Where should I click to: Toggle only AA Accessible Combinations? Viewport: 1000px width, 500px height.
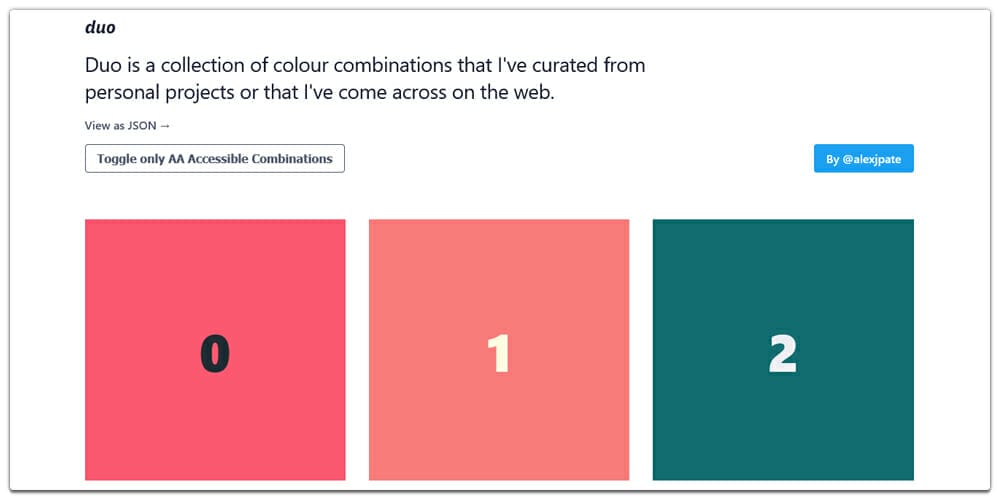tap(215, 159)
